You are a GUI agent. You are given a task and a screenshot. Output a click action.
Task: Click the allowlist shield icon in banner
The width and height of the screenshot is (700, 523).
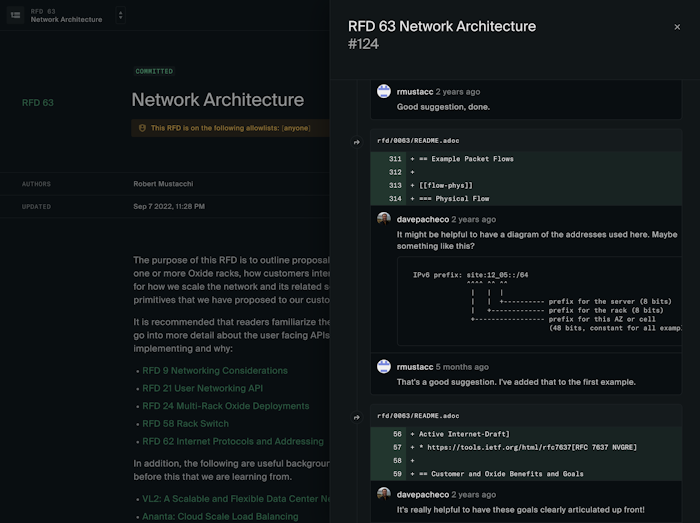tap(142, 128)
